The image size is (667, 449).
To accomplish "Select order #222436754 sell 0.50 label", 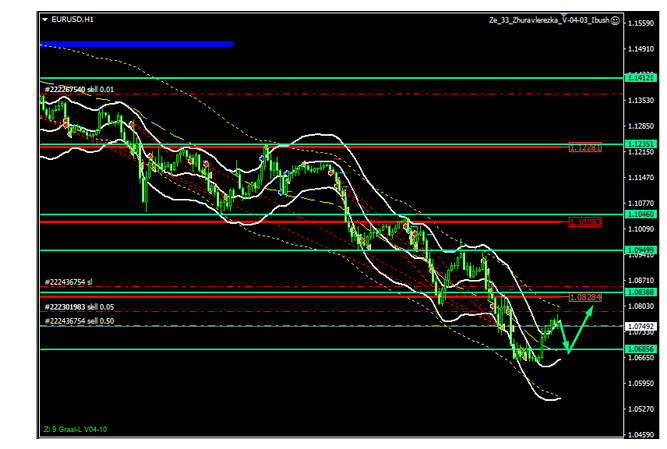I will point(80,320).
